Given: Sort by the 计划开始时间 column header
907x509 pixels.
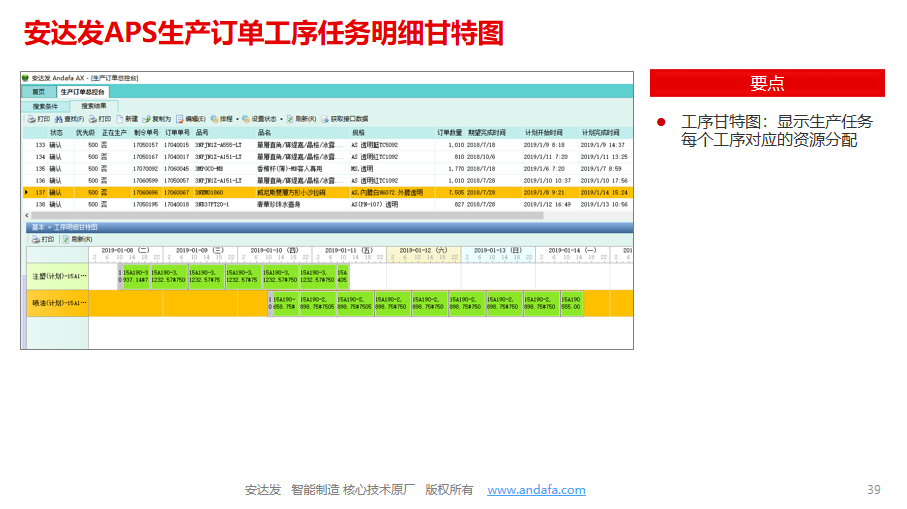Looking at the screenshot, I should (543, 132).
